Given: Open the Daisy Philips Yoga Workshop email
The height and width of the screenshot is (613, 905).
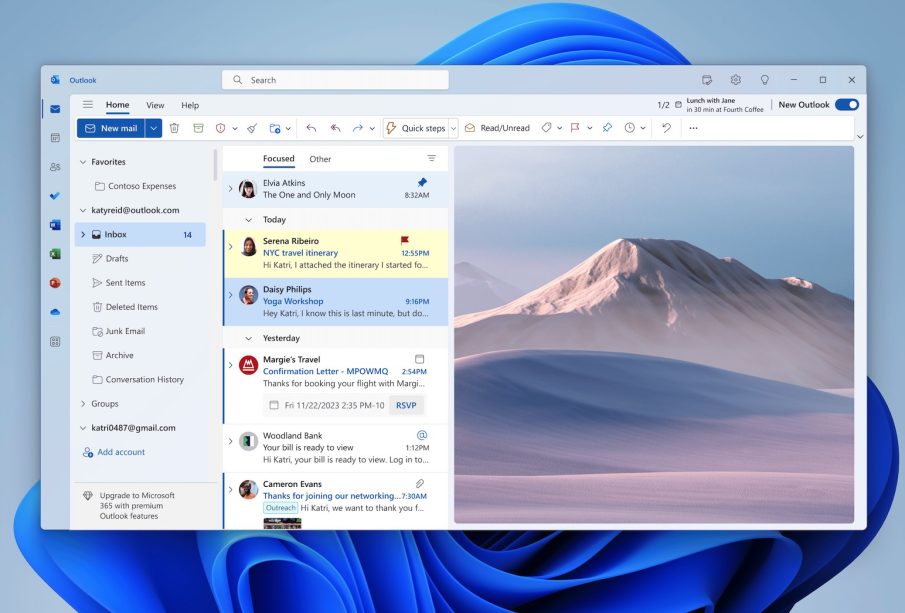Looking at the screenshot, I should (336, 301).
